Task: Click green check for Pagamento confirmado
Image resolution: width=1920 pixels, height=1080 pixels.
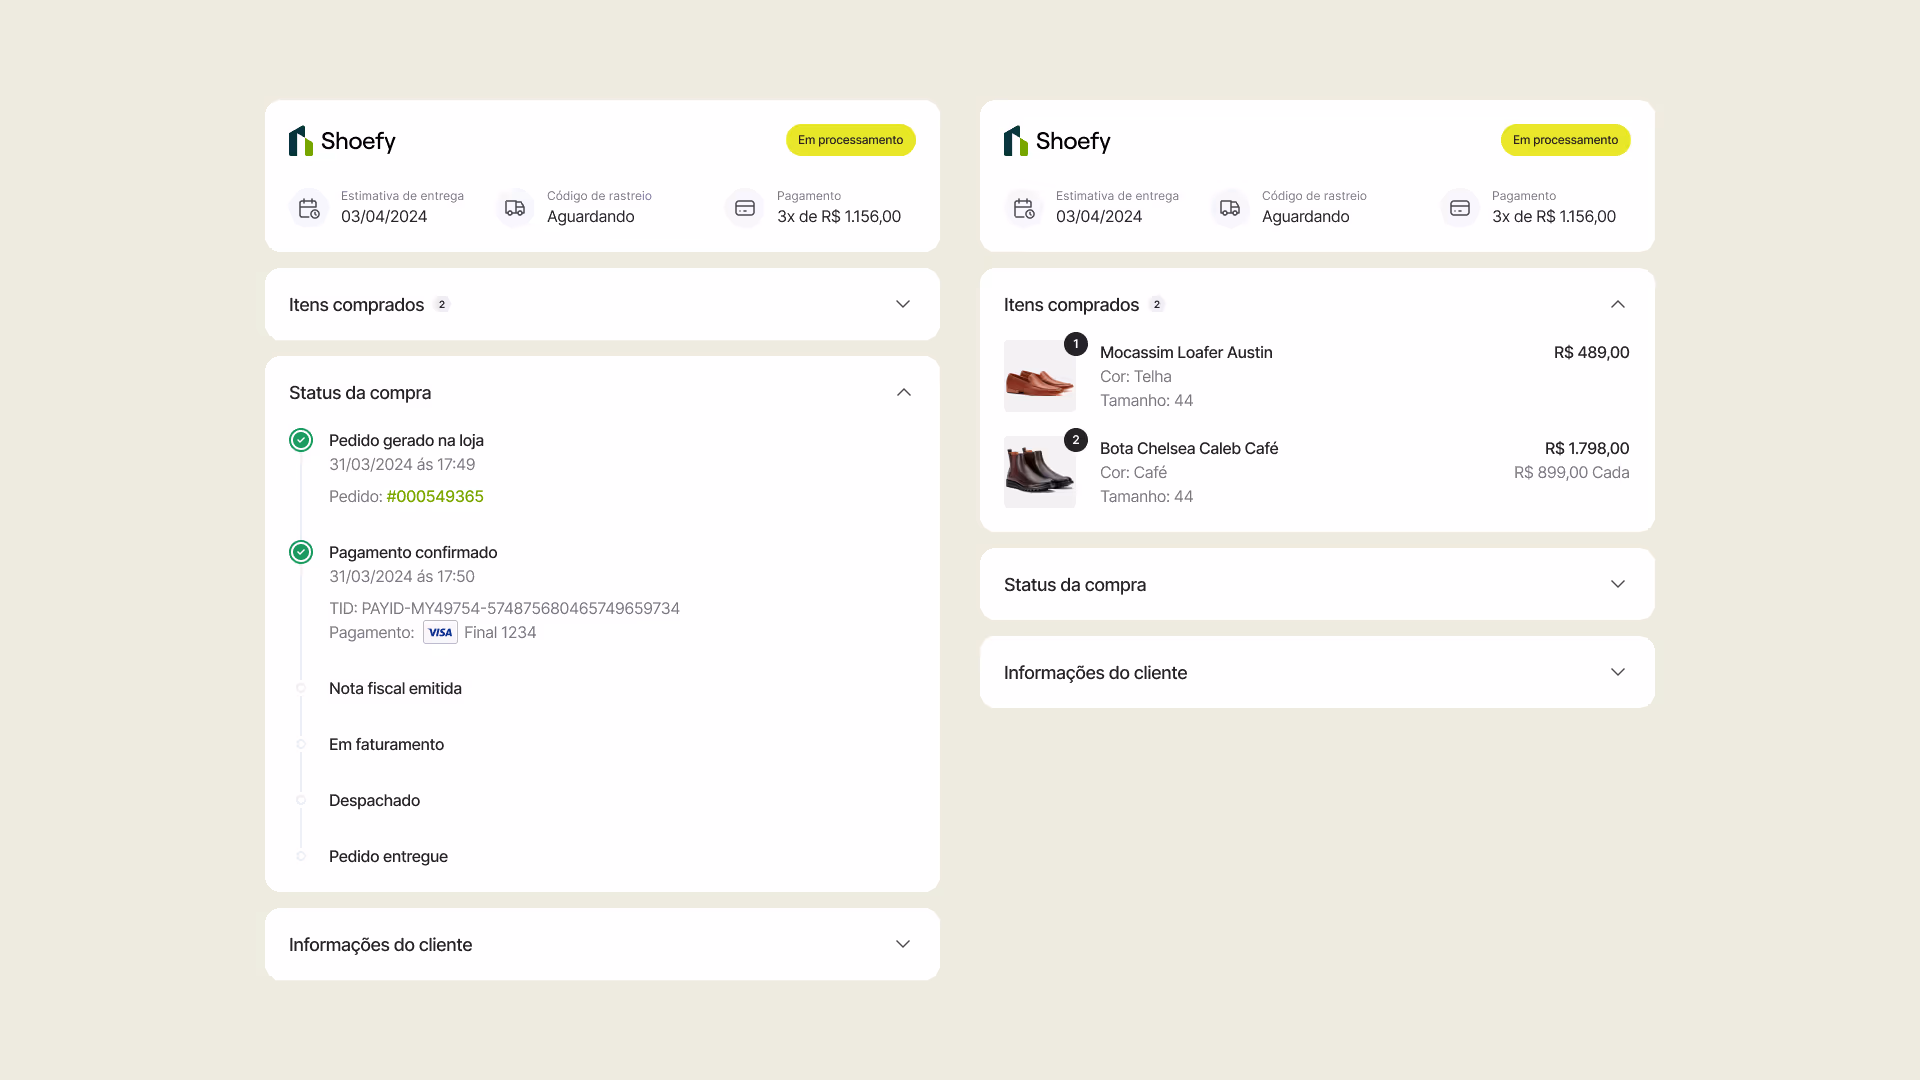Action: click(301, 552)
